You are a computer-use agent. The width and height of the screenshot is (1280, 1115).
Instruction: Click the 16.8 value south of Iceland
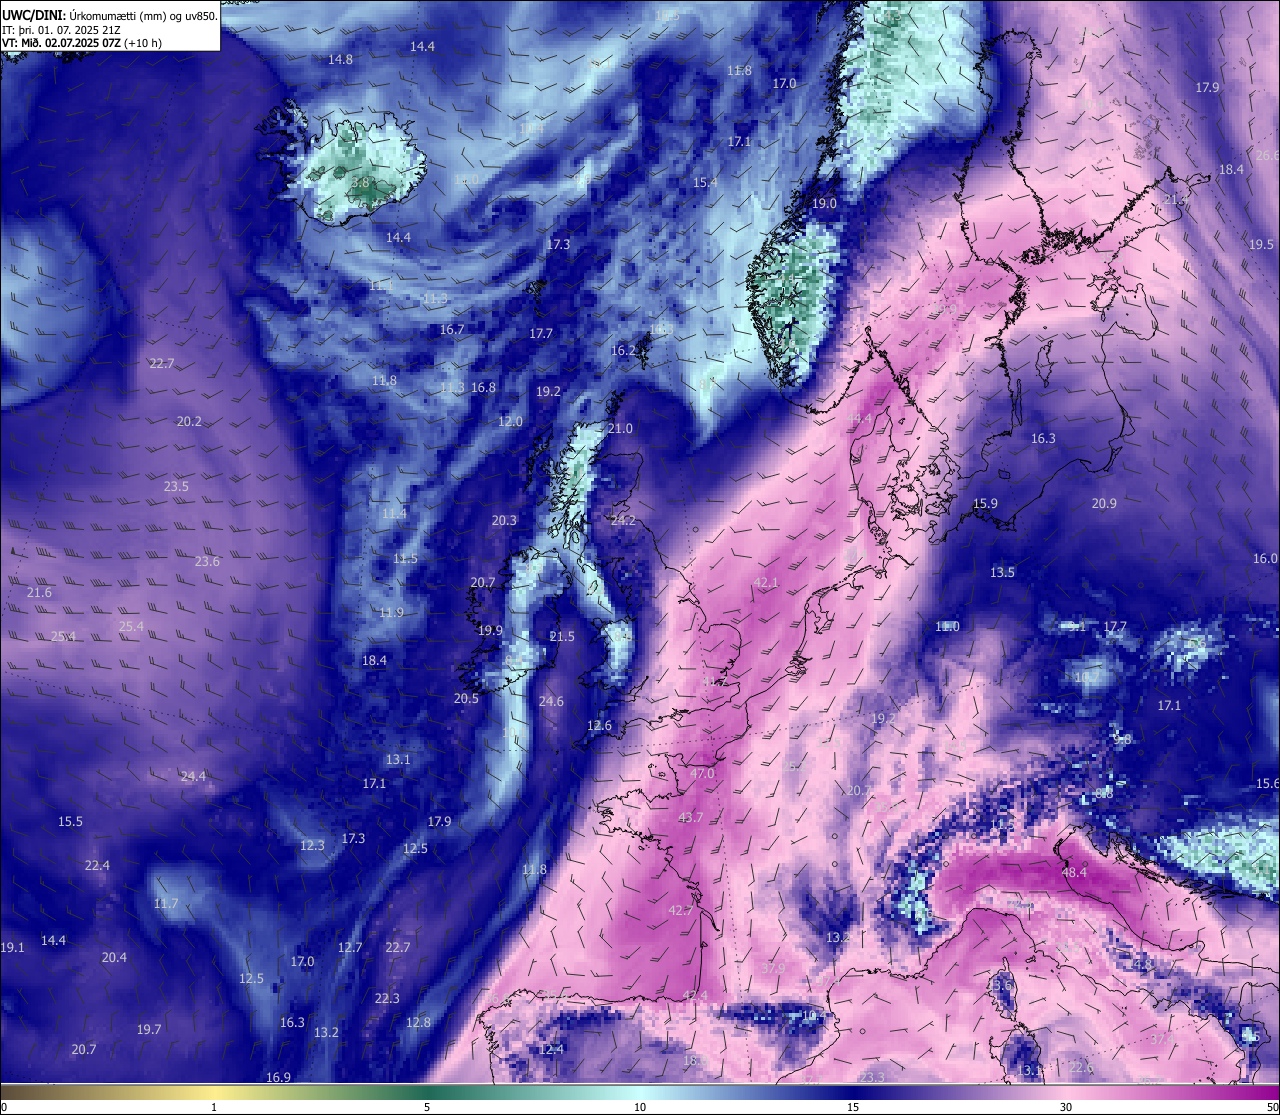tap(483, 388)
